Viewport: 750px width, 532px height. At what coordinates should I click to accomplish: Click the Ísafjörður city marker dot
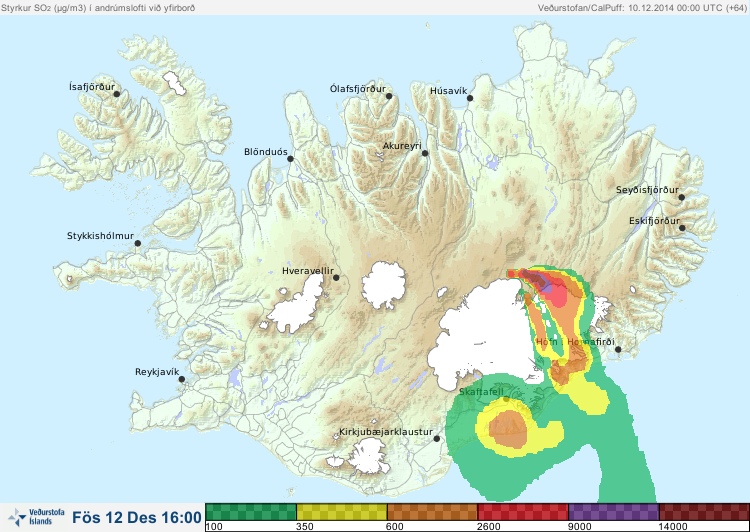[117, 94]
